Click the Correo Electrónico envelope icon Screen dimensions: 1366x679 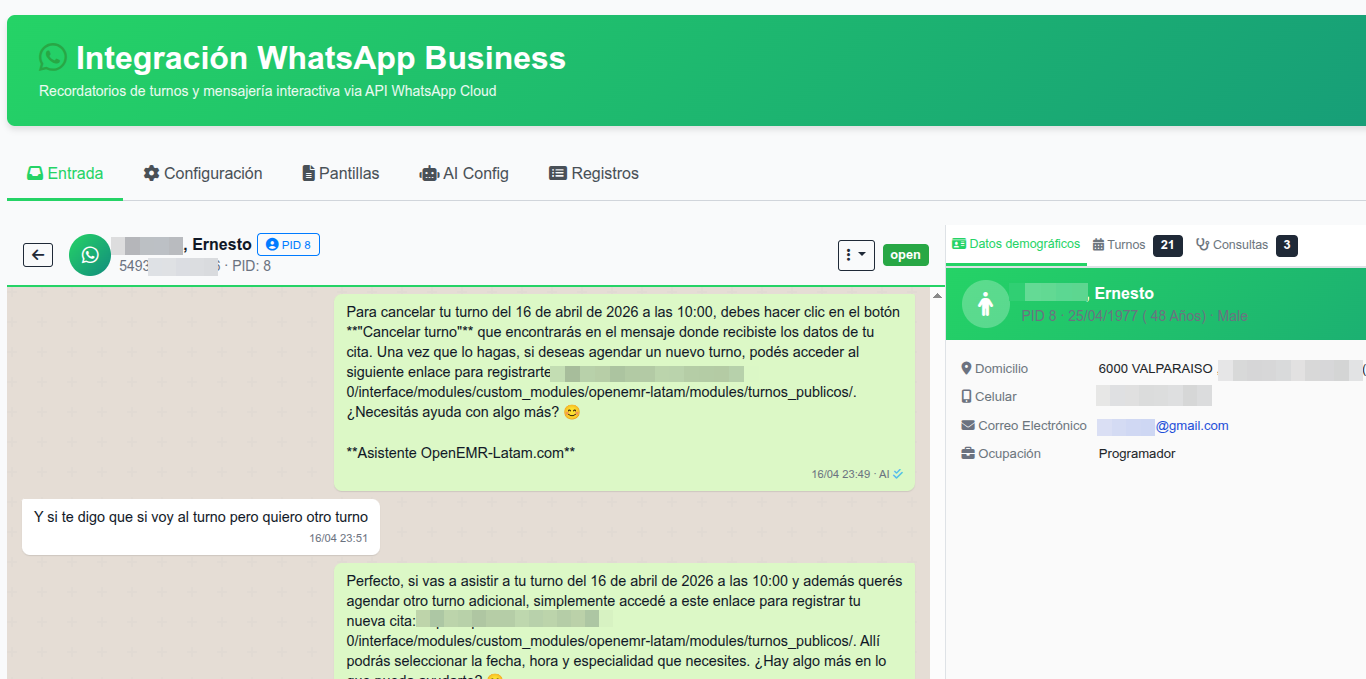[968, 425]
